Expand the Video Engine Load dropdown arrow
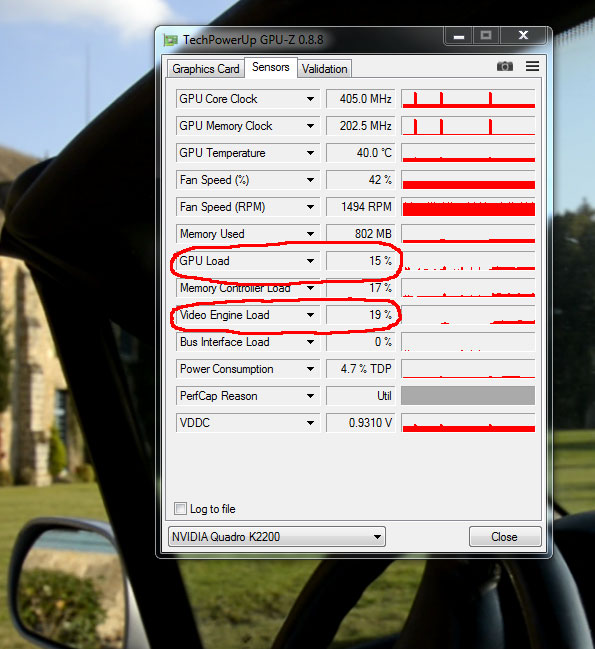This screenshot has height=649, width=595. coord(310,315)
